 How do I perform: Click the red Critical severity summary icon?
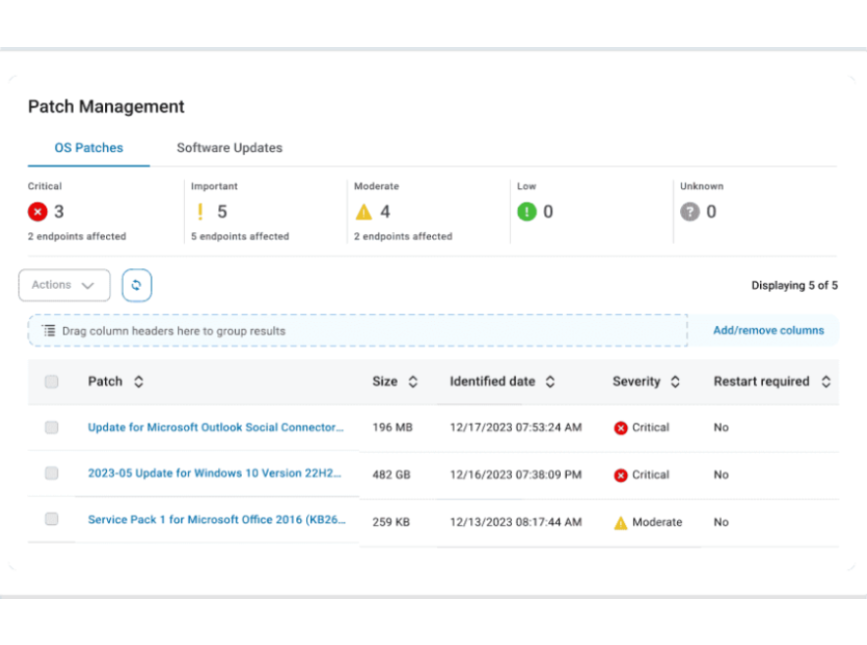[38, 212]
